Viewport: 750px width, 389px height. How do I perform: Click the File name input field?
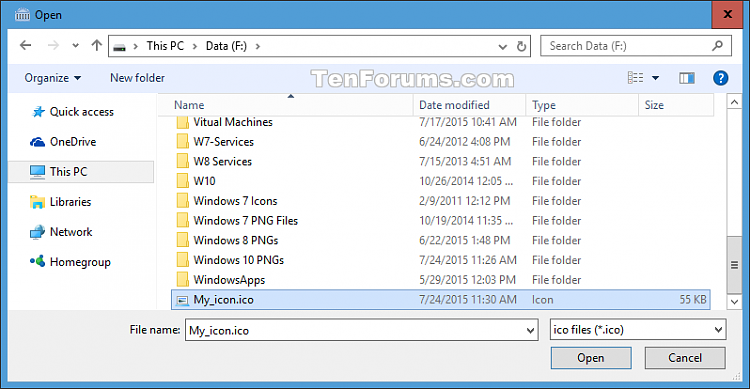[362, 330]
